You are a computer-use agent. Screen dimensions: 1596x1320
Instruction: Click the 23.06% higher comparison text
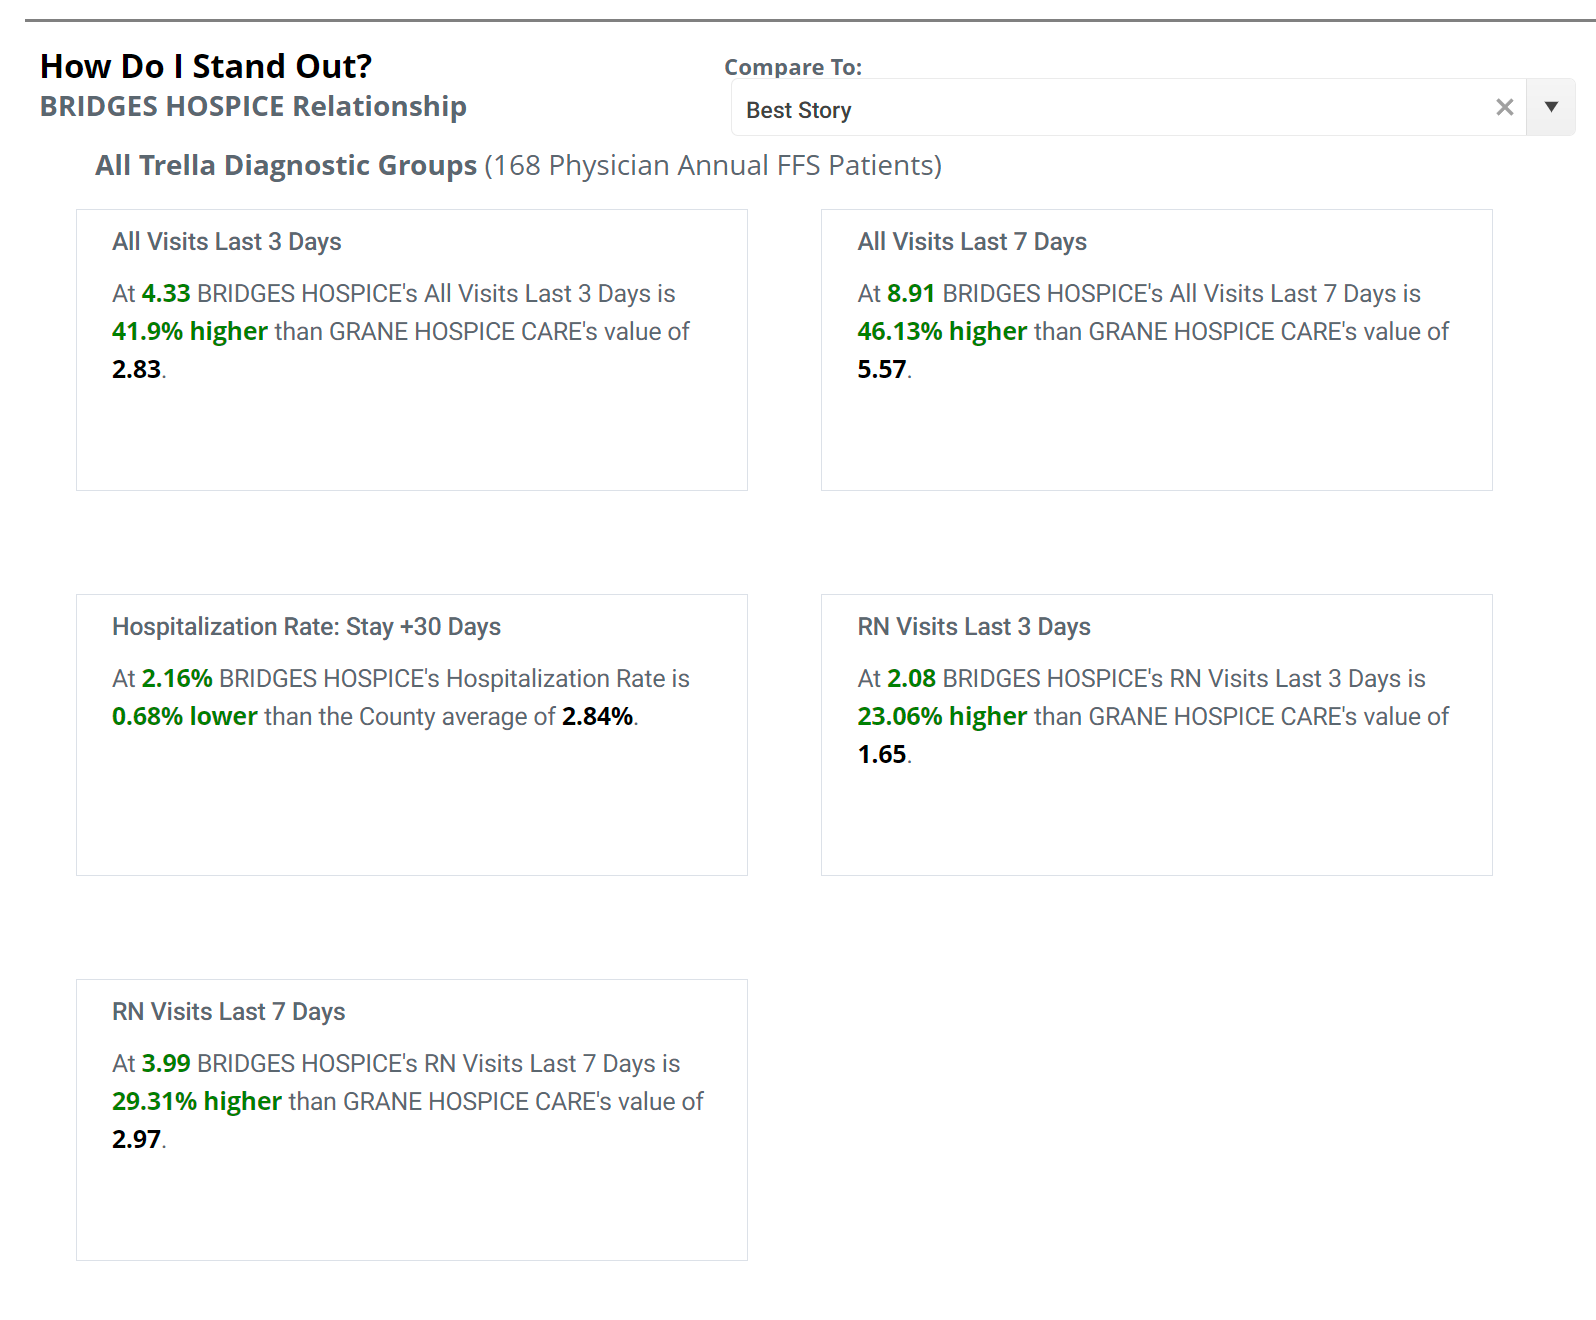(x=942, y=716)
